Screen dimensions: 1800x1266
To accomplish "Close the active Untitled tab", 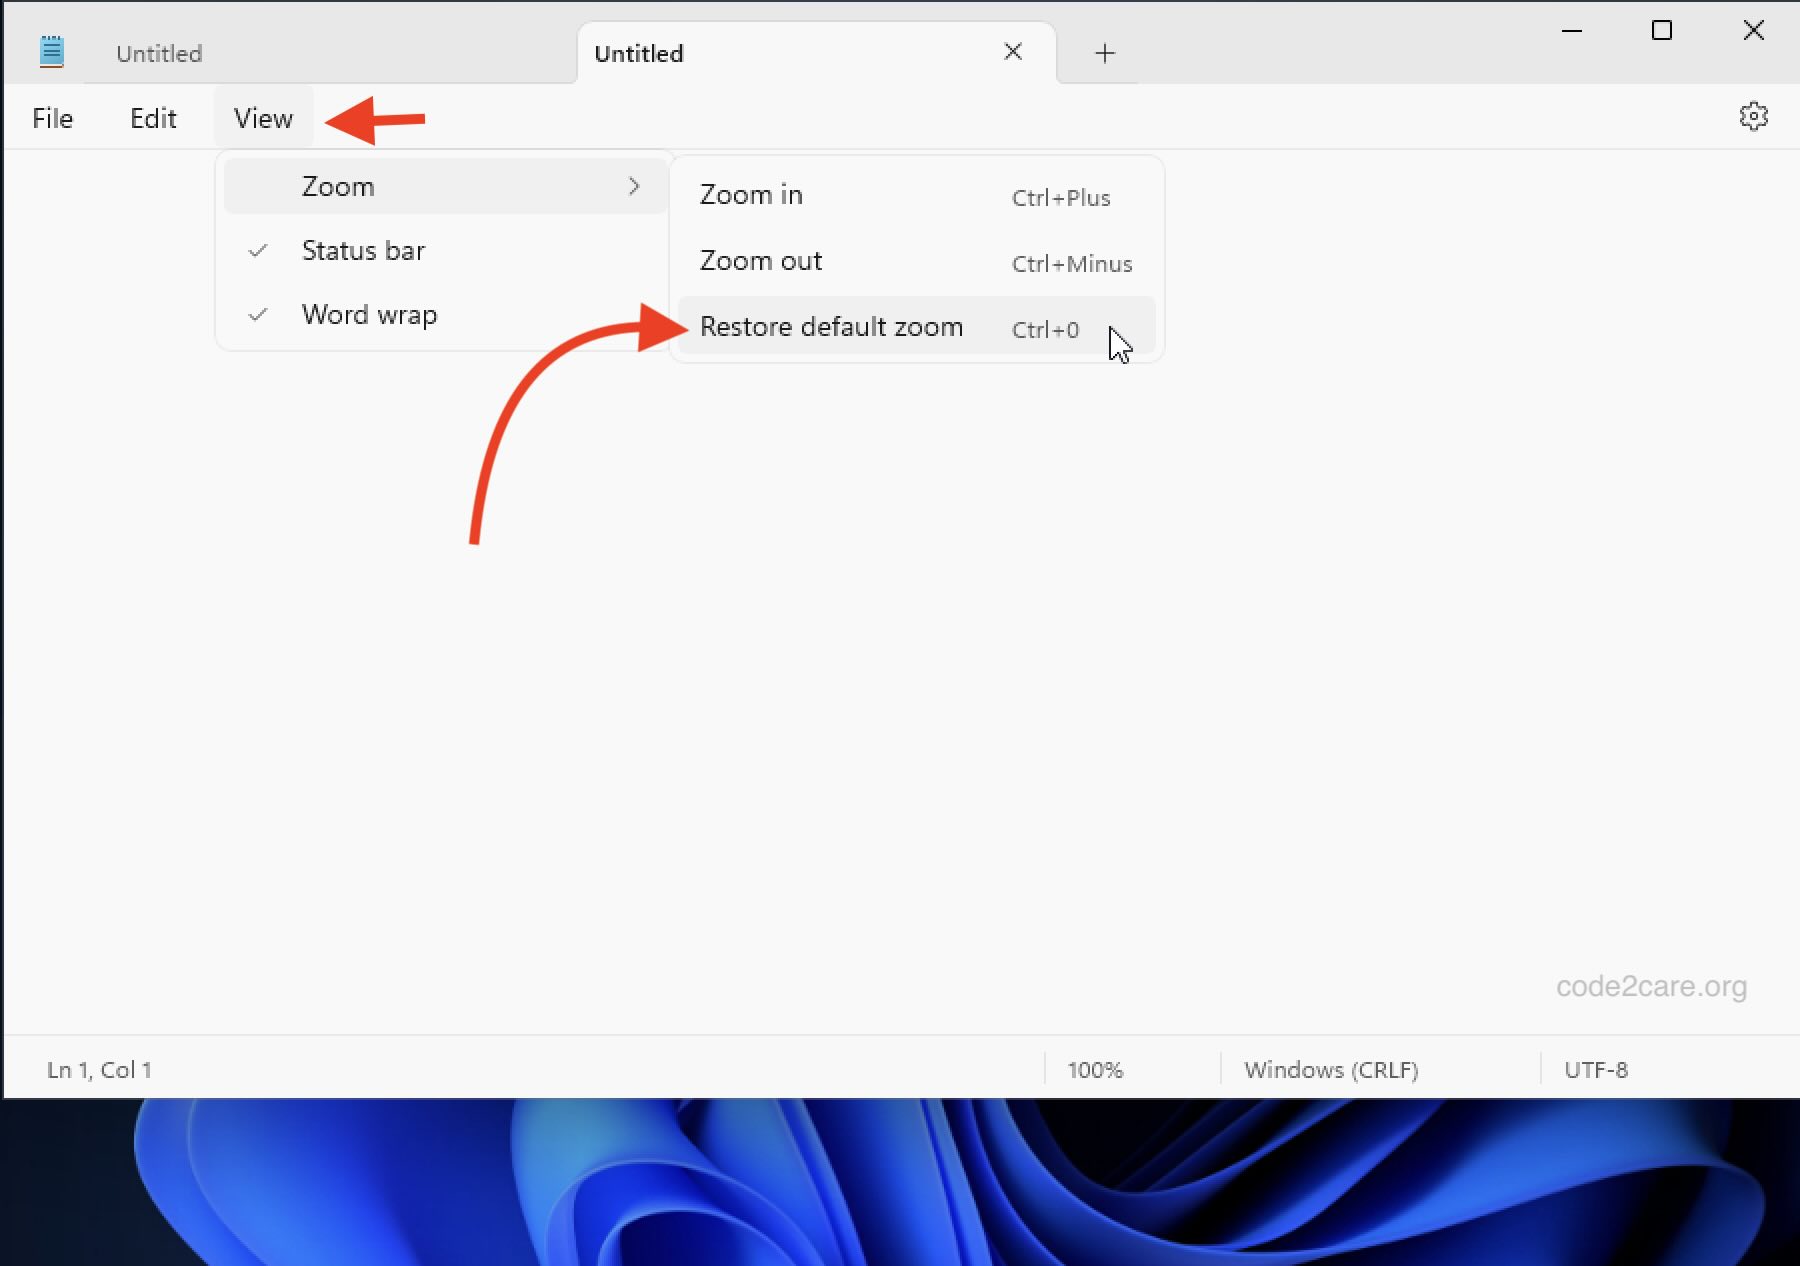I will (x=1013, y=52).
